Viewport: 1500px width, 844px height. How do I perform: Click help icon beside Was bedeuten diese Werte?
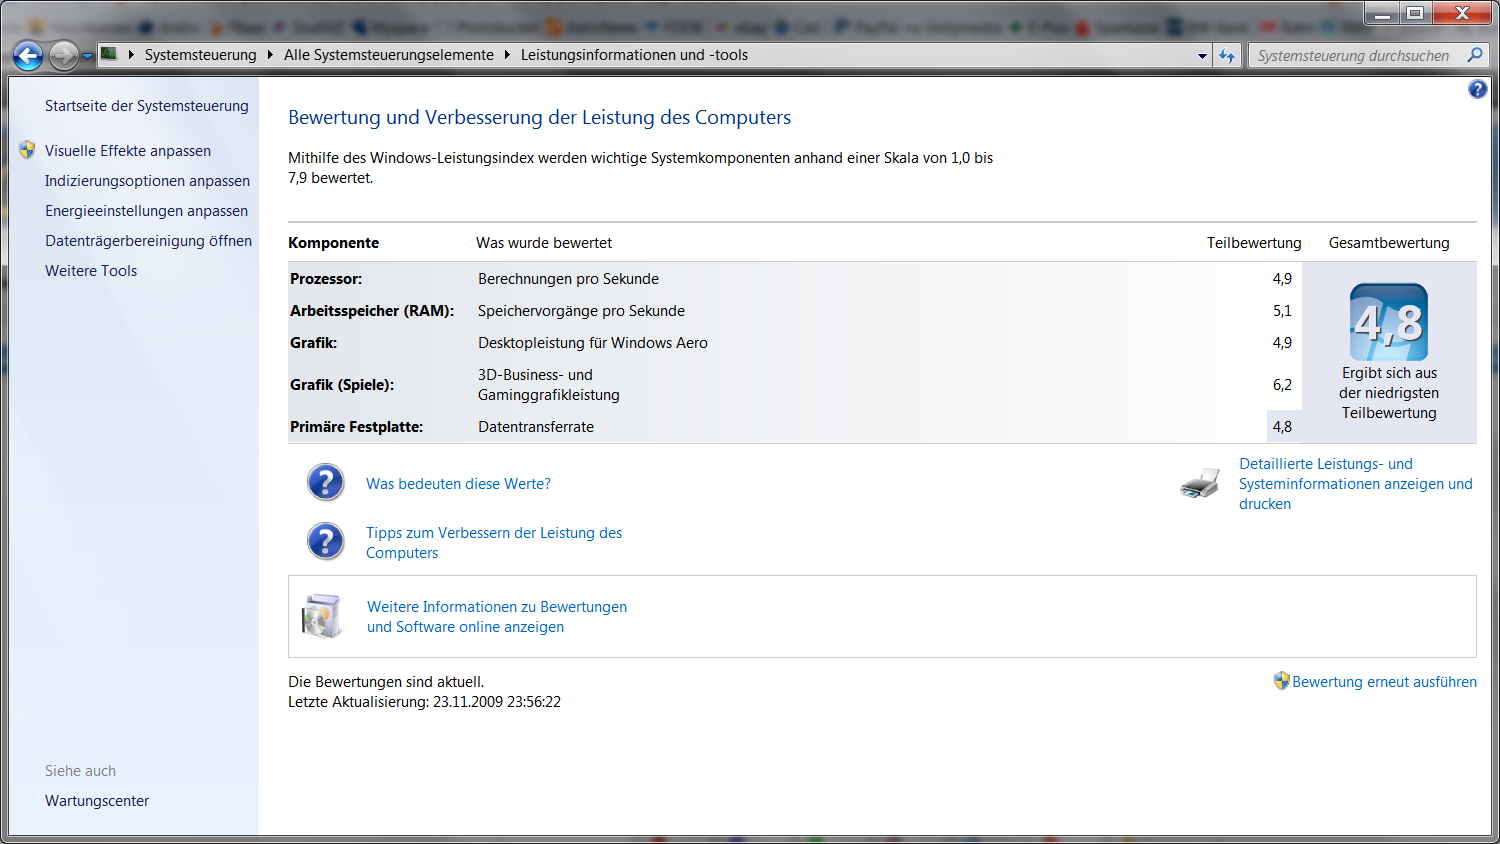pyautogui.click(x=325, y=482)
